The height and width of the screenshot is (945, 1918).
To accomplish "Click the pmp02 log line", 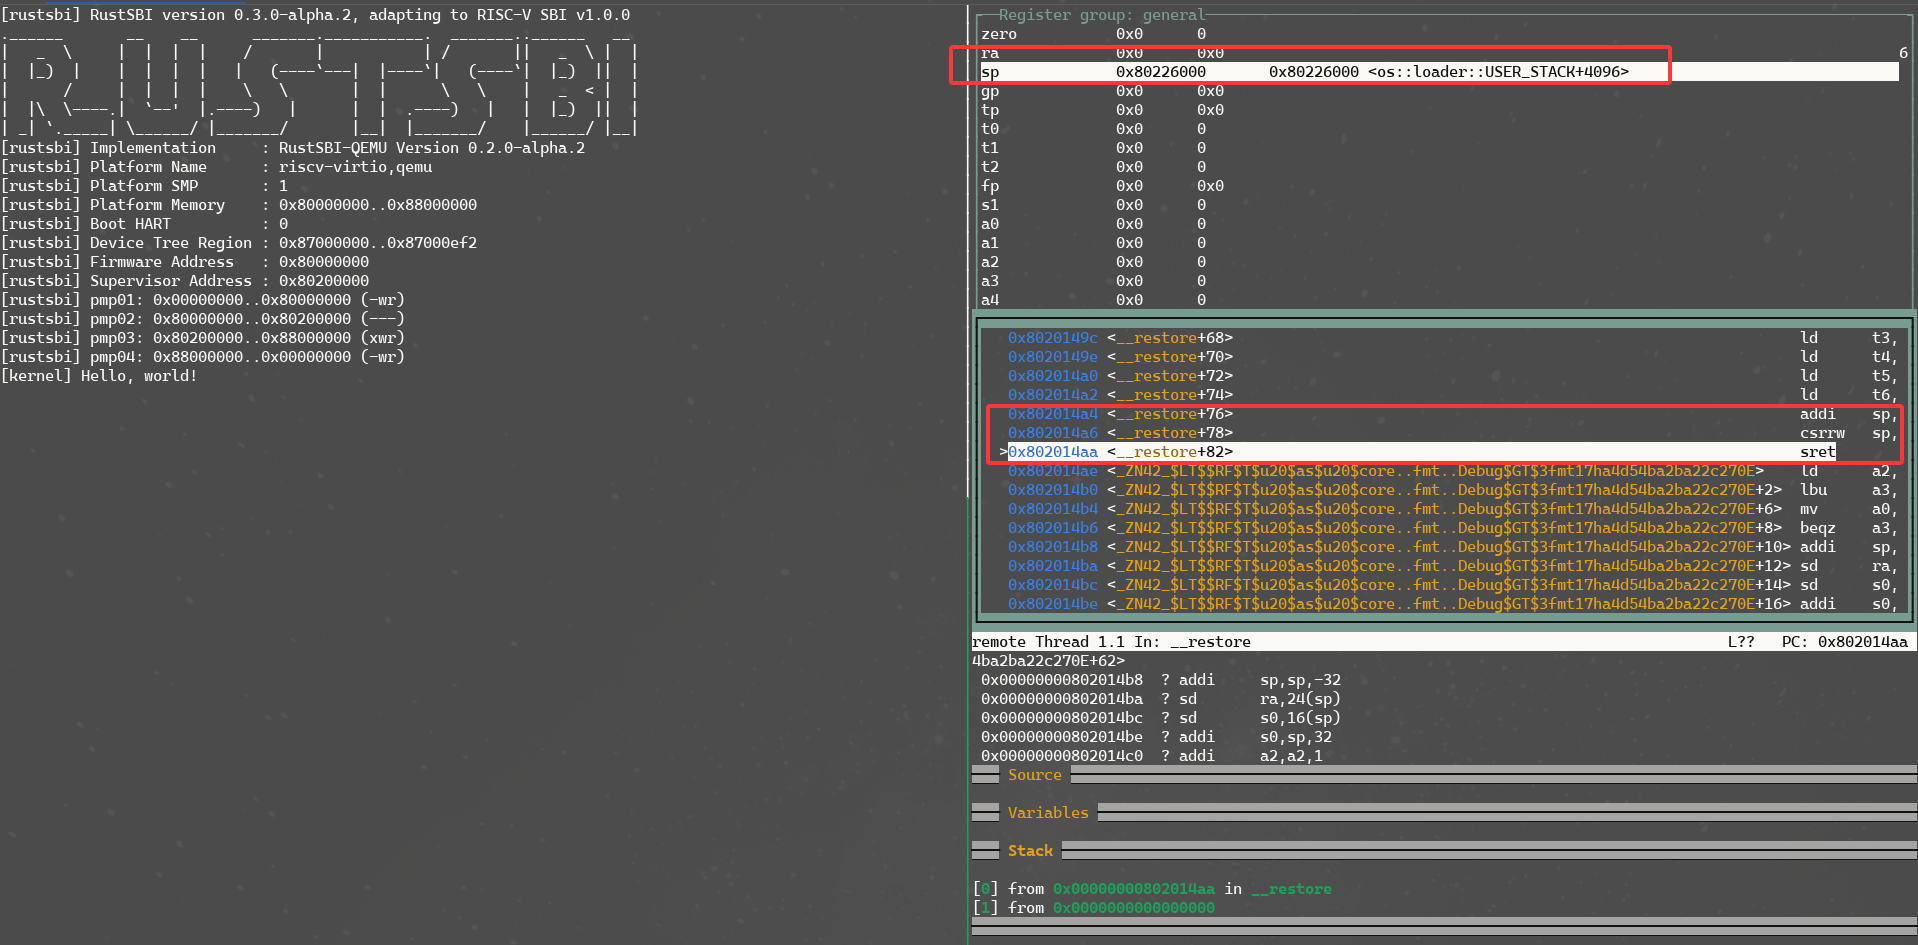I will coord(203,319).
